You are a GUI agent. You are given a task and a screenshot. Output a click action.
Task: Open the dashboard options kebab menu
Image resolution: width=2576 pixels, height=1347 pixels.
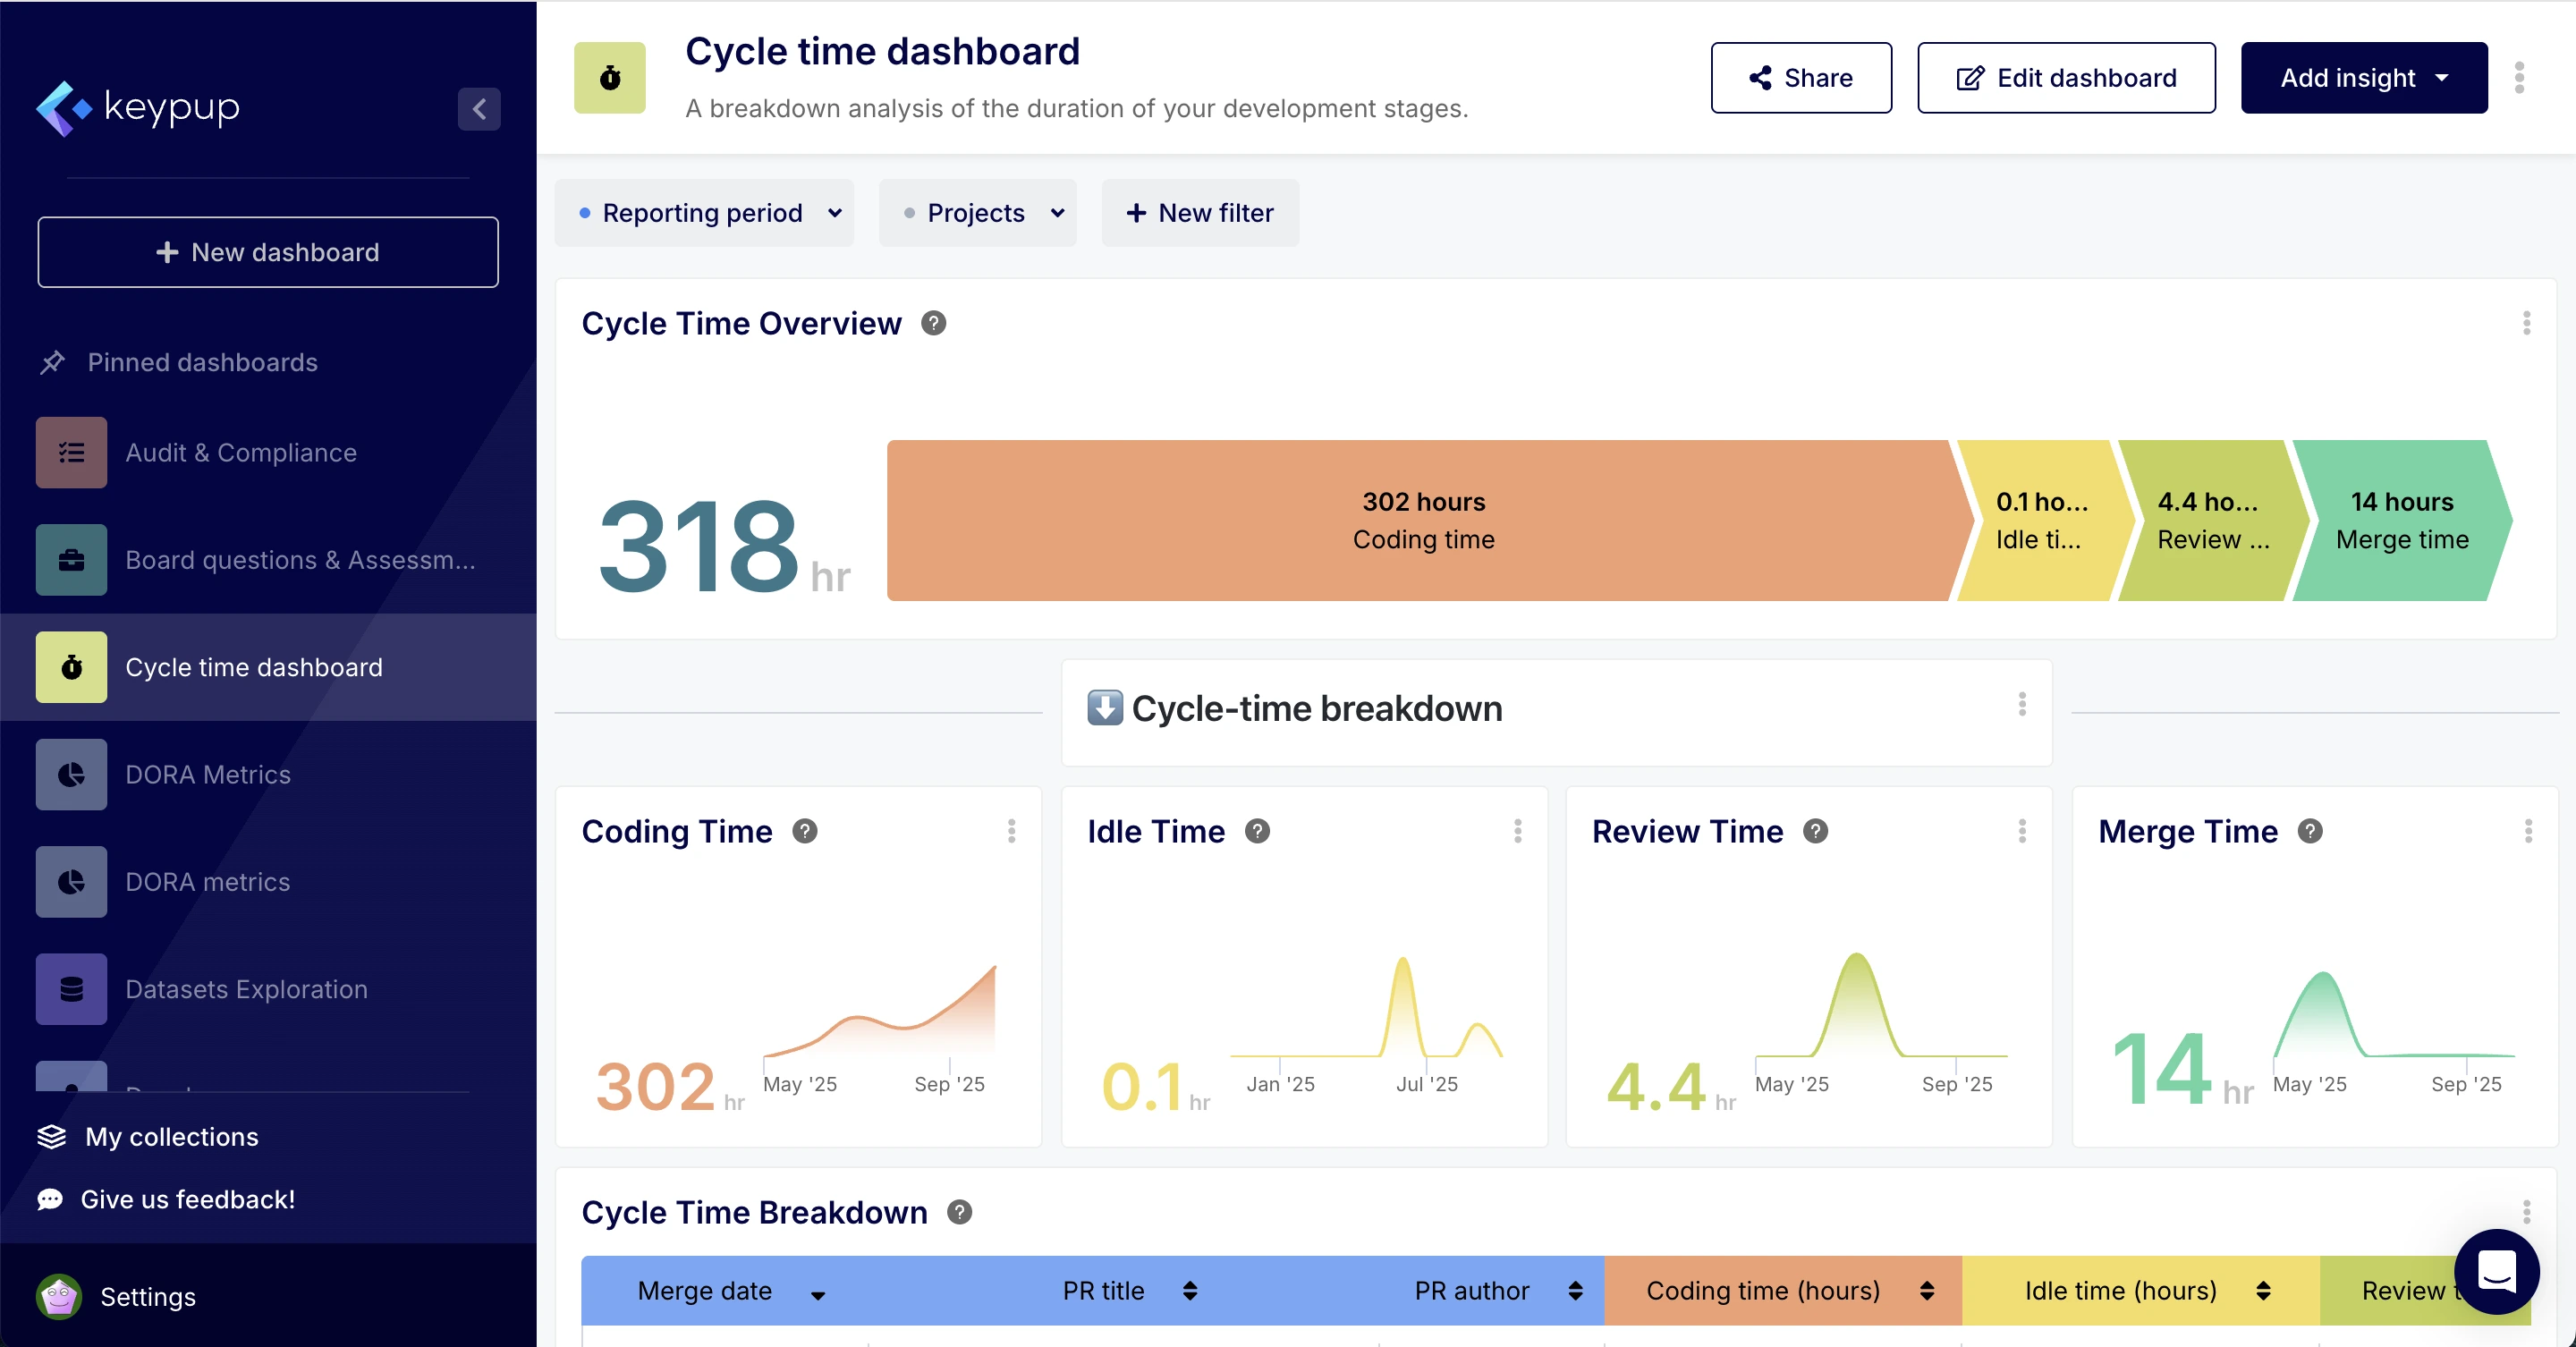(x=2520, y=77)
